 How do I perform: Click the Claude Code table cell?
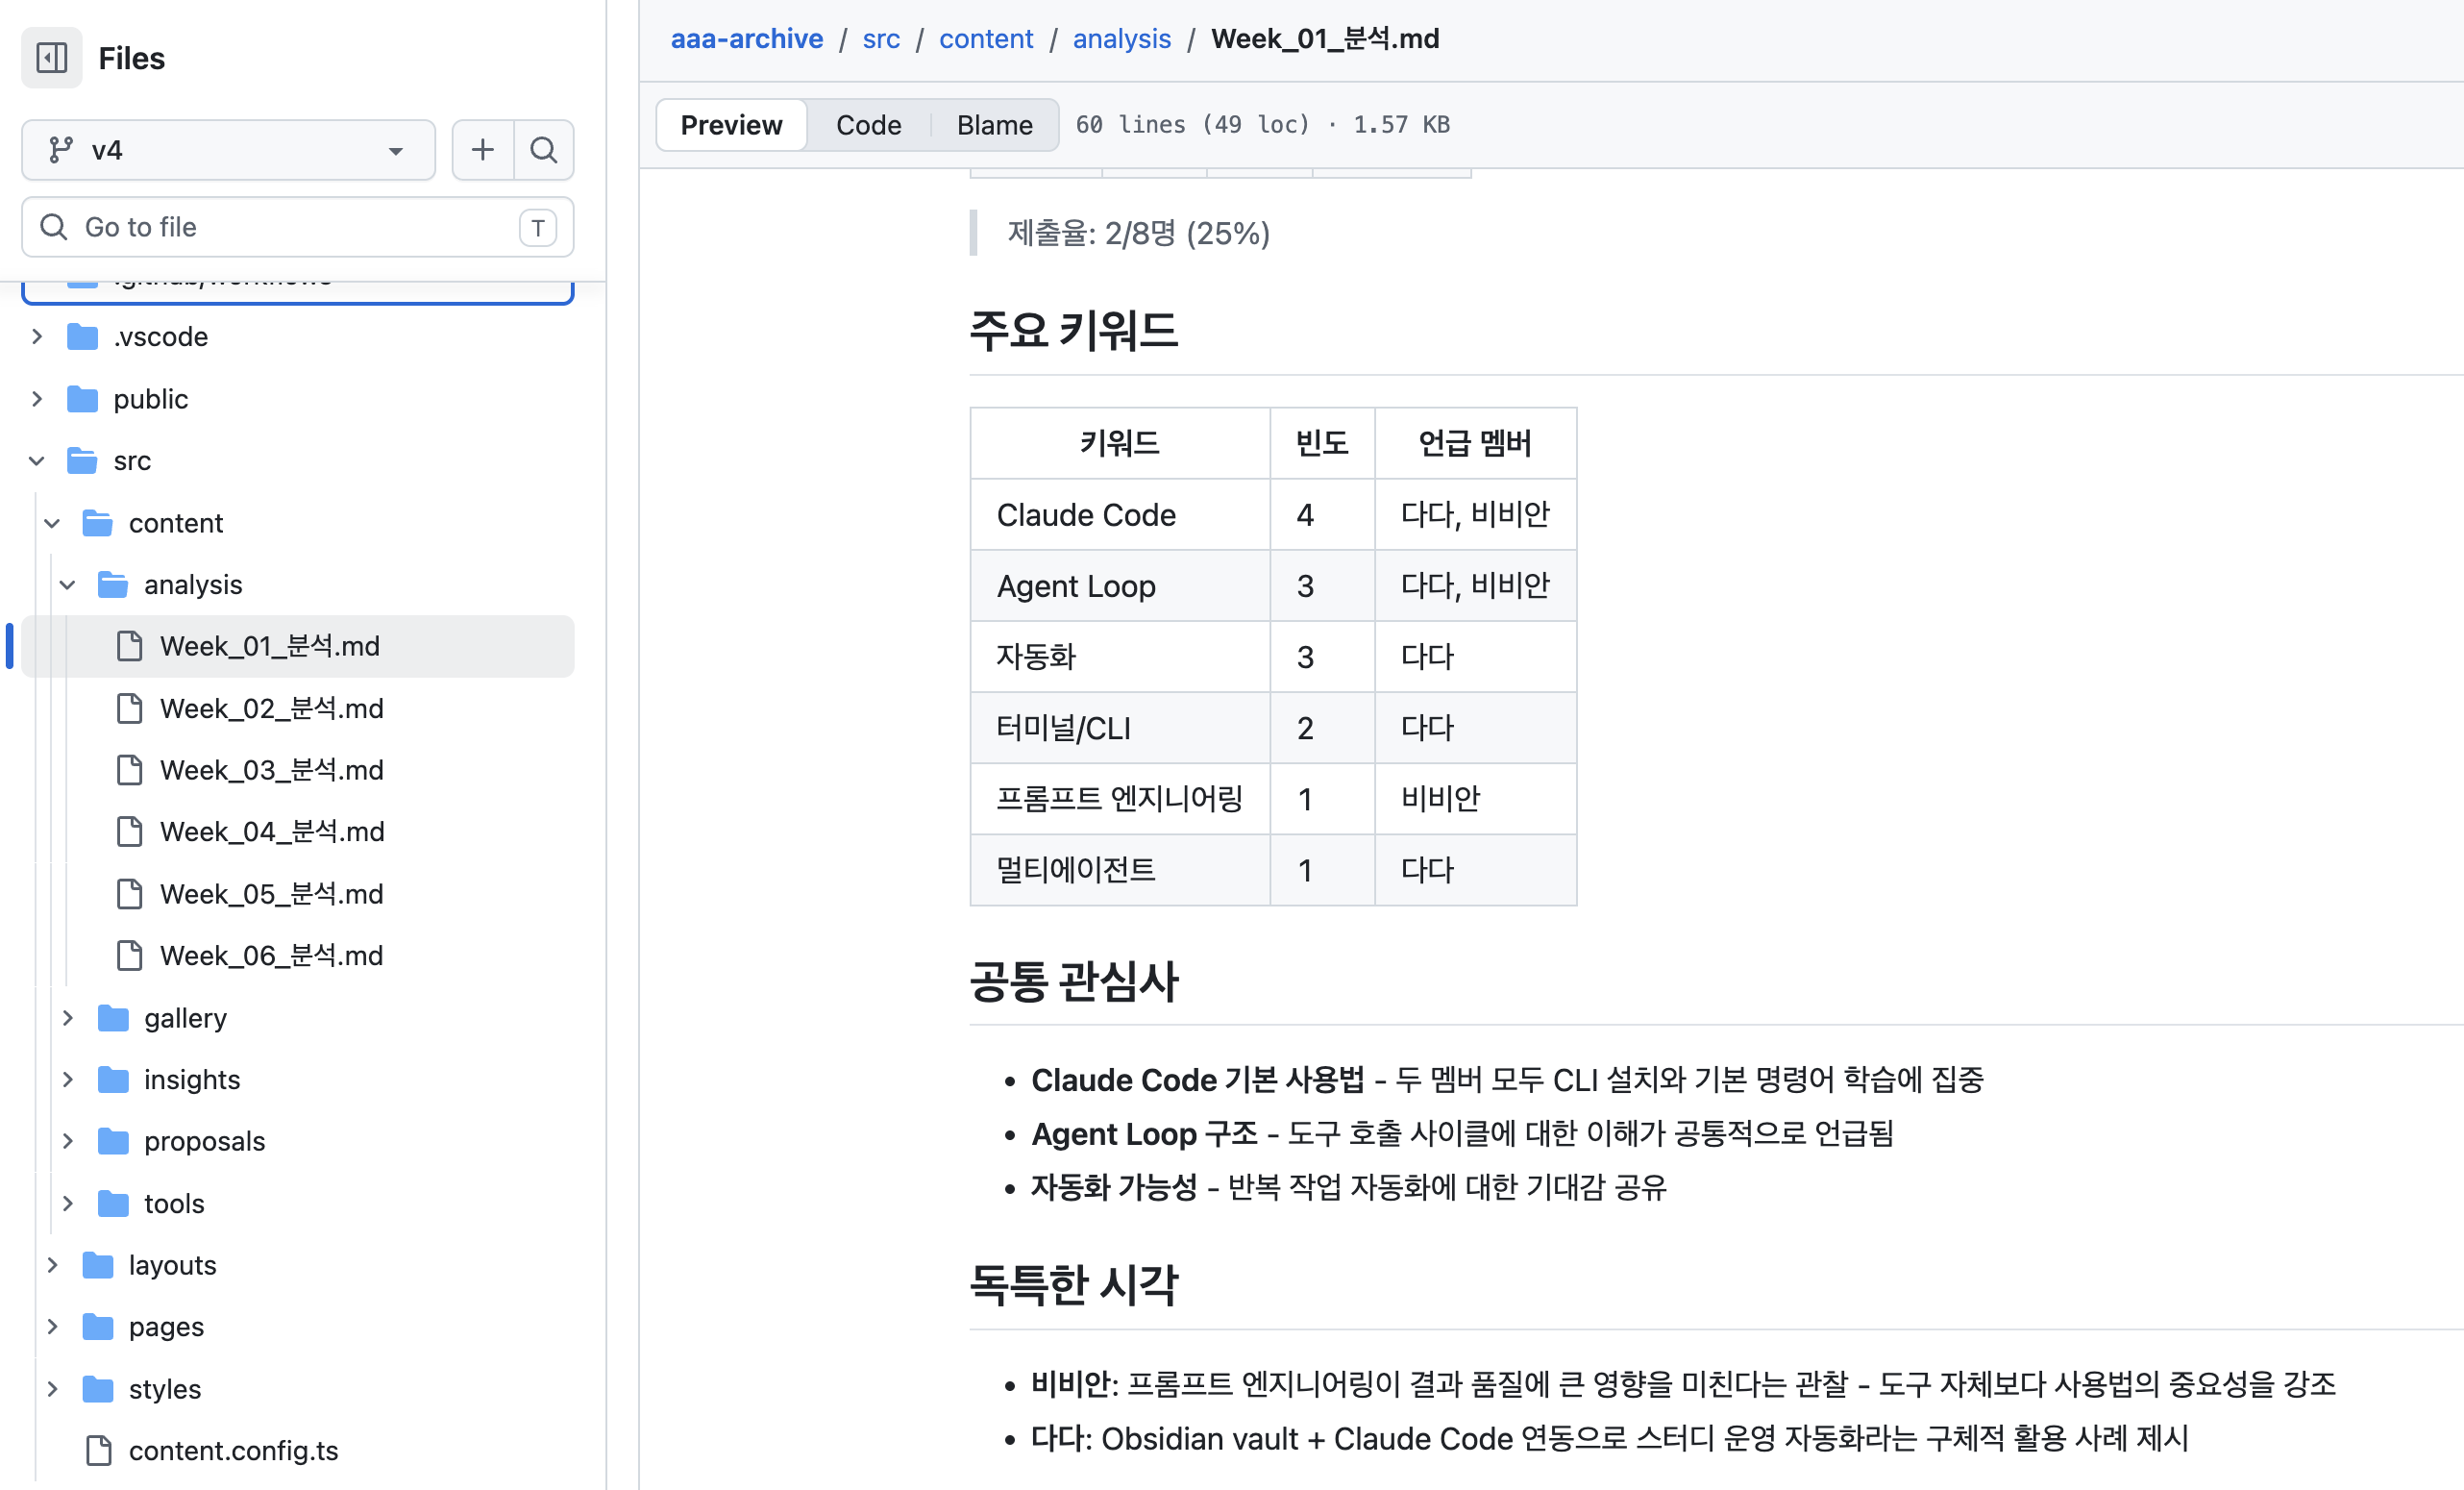point(1120,515)
